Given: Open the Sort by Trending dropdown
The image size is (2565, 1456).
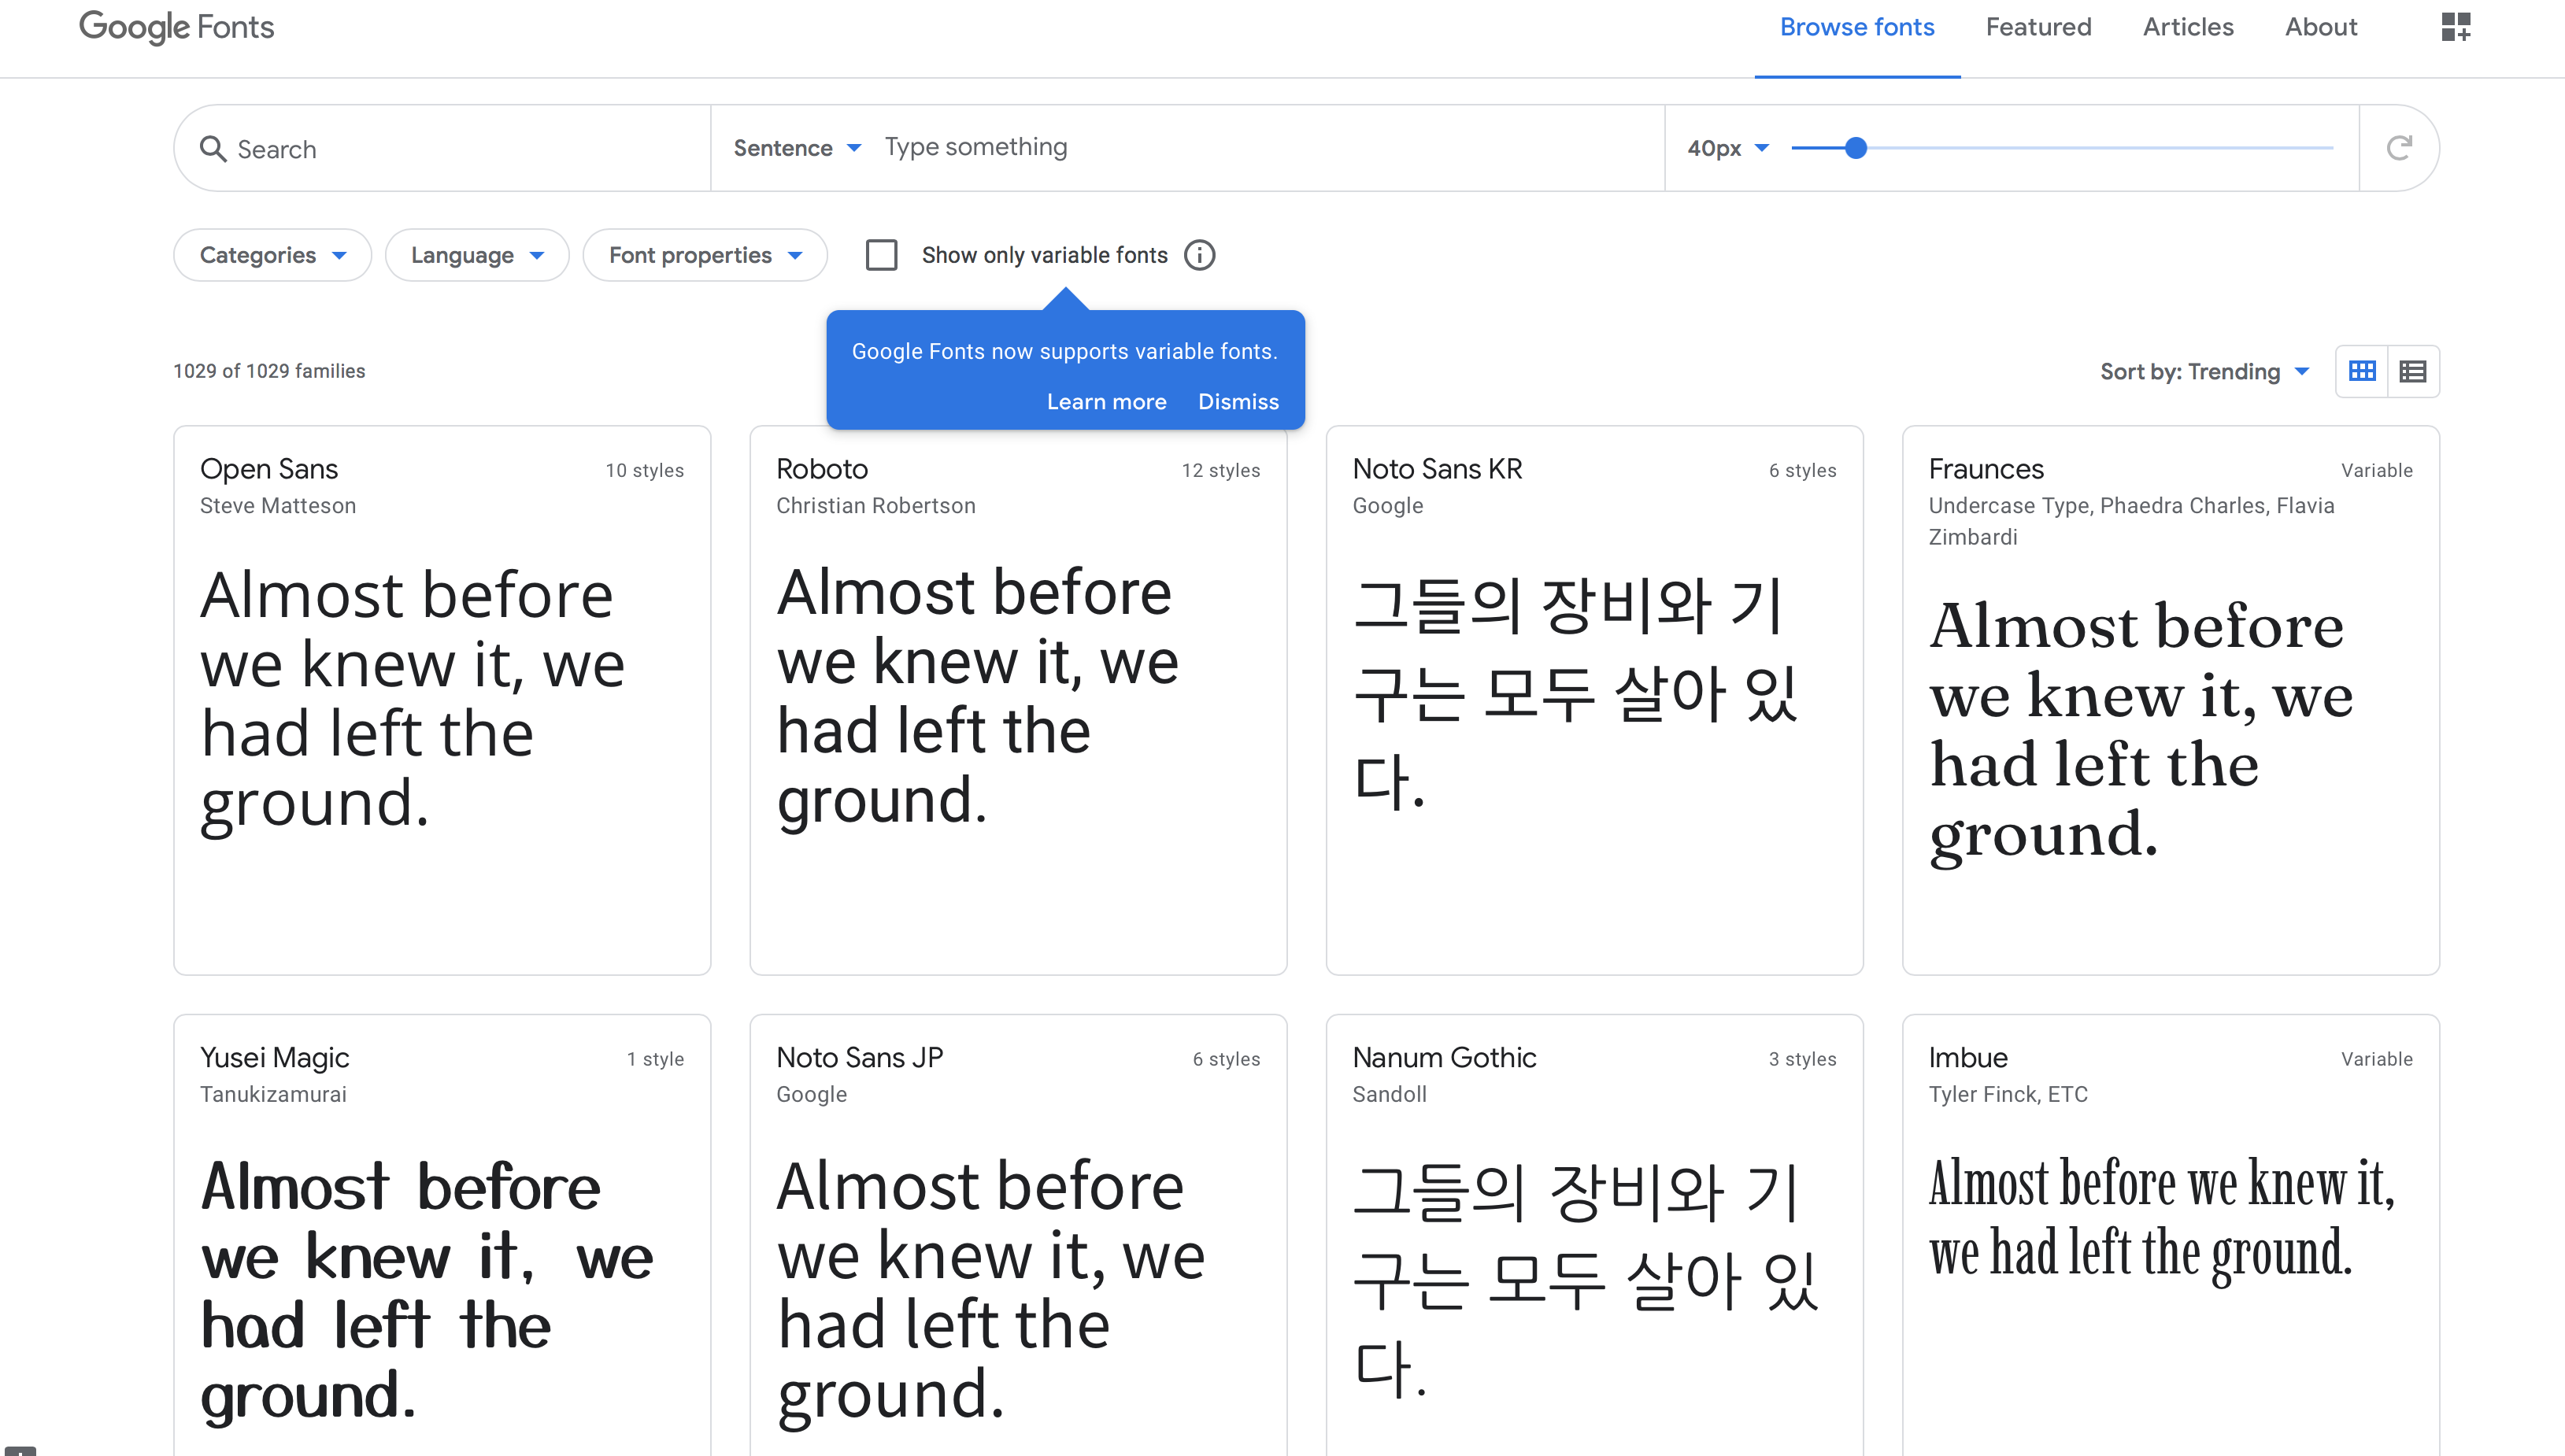Looking at the screenshot, I should (x=2204, y=371).
